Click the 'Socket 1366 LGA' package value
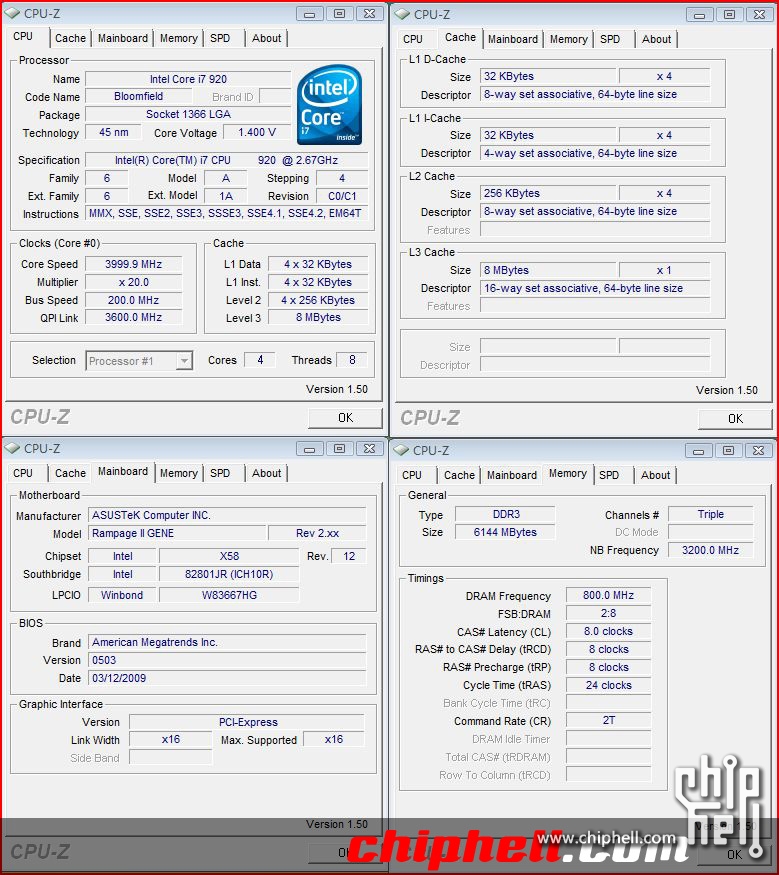The image size is (779, 875). [x=188, y=114]
